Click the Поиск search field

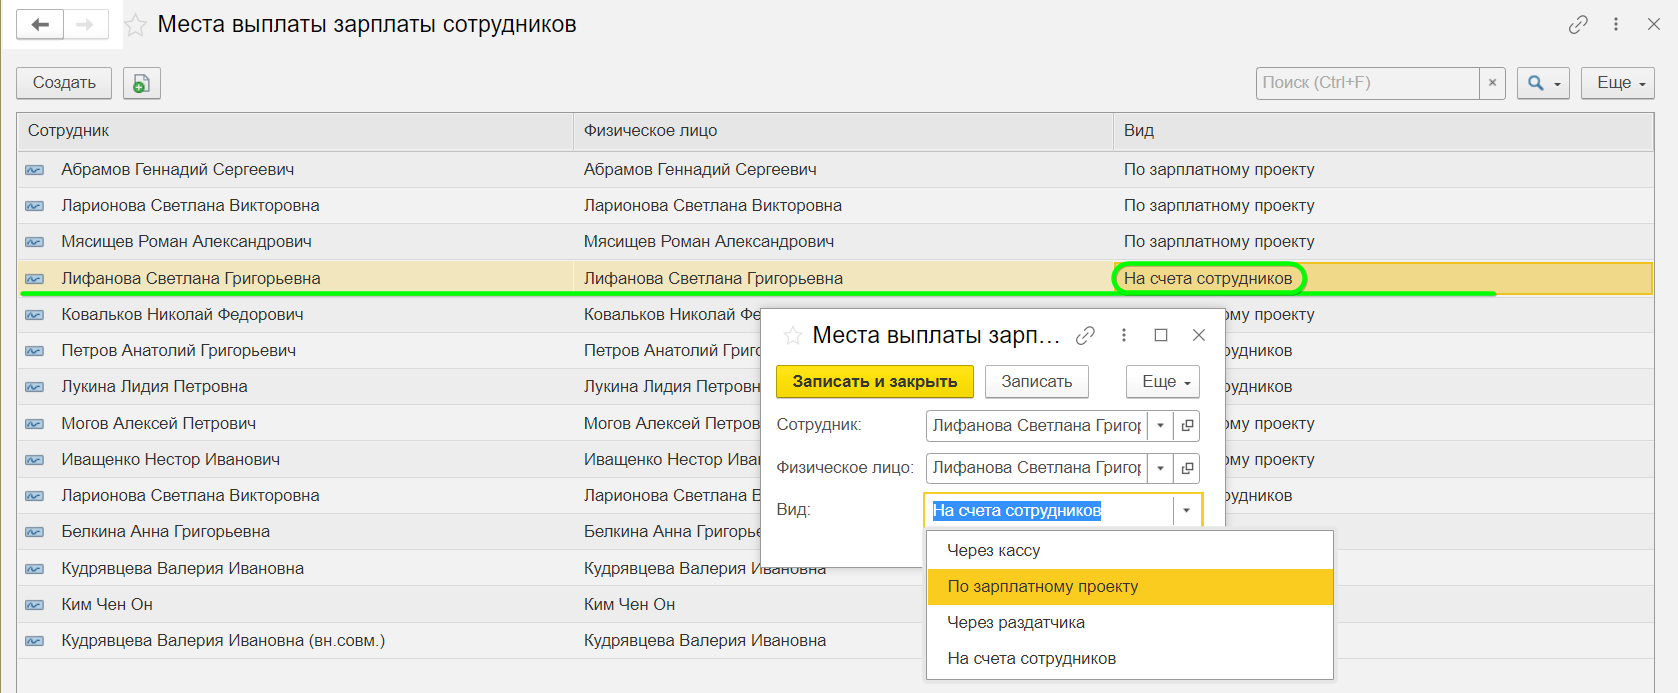pyautogui.click(x=1367, y=83)
